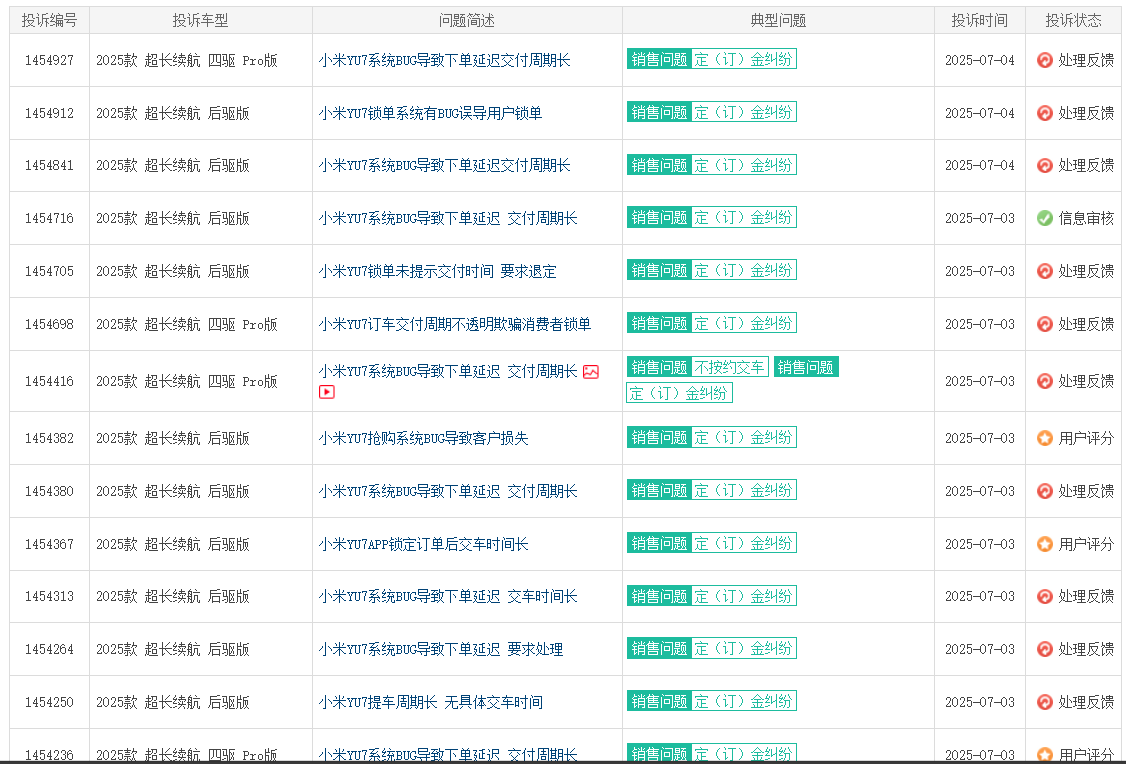Click the 销售问题 tag in row 1454382
Image resolution: width=1126 pixels, height=764 pixels.
tap(659, 437)
